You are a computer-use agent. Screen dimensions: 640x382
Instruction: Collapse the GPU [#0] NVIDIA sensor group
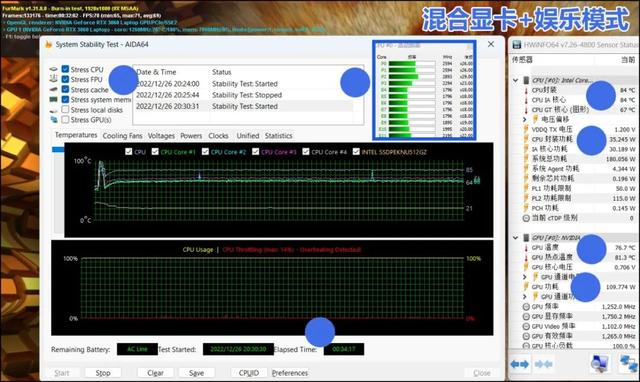(x=516, y=238)
